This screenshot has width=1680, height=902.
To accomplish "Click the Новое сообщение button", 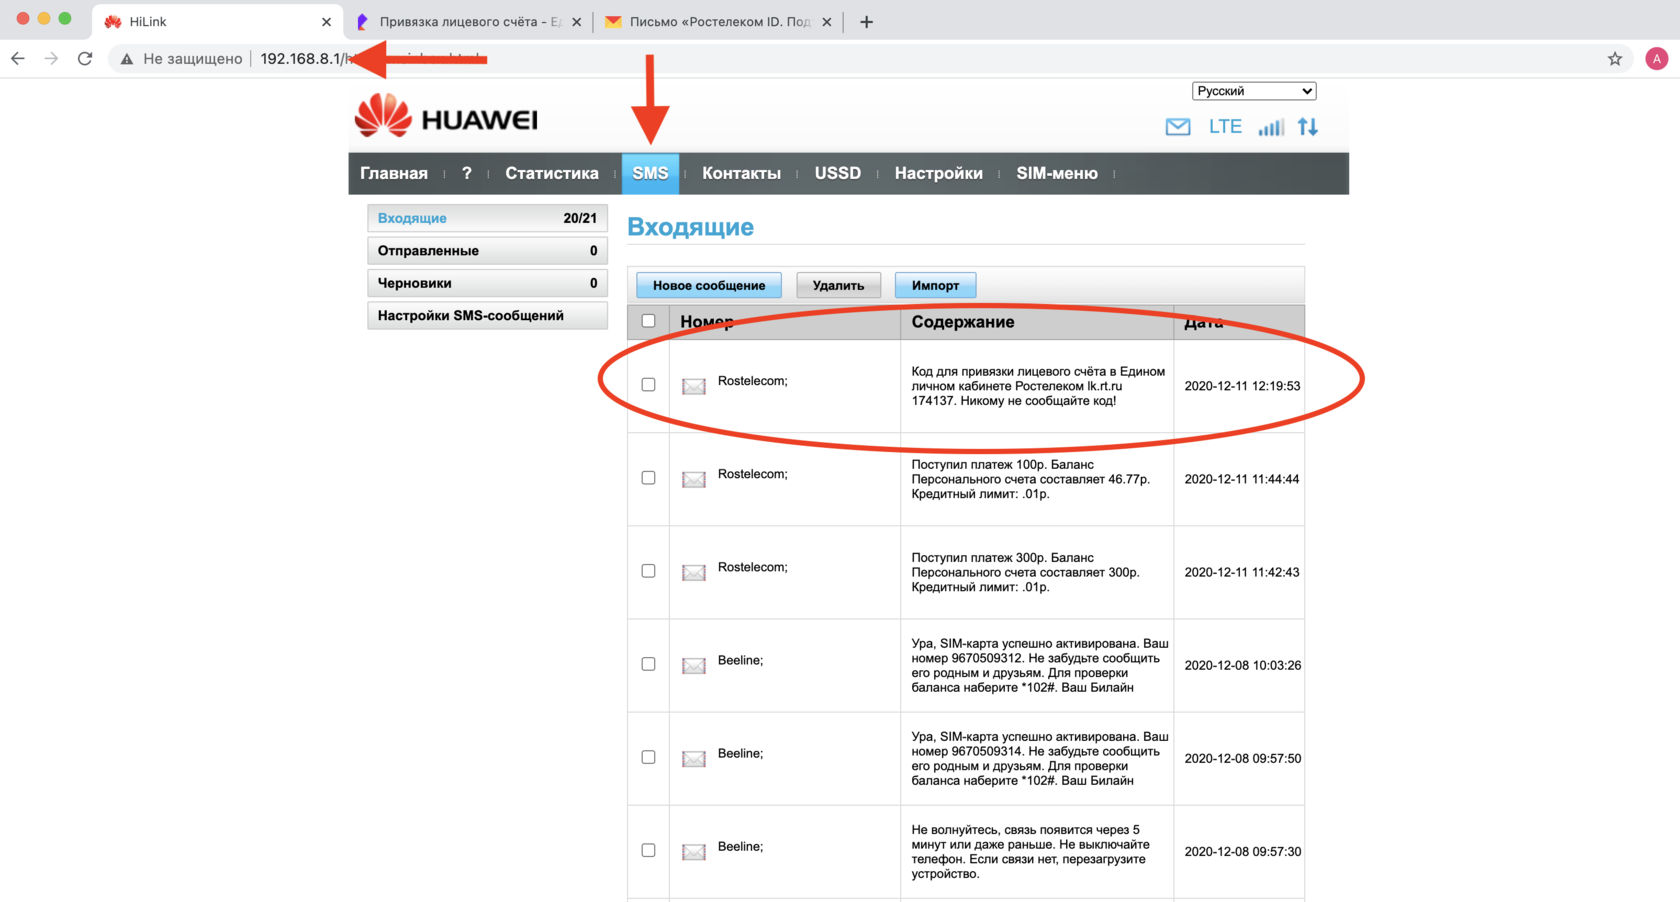I will click(x=709, y=285).
